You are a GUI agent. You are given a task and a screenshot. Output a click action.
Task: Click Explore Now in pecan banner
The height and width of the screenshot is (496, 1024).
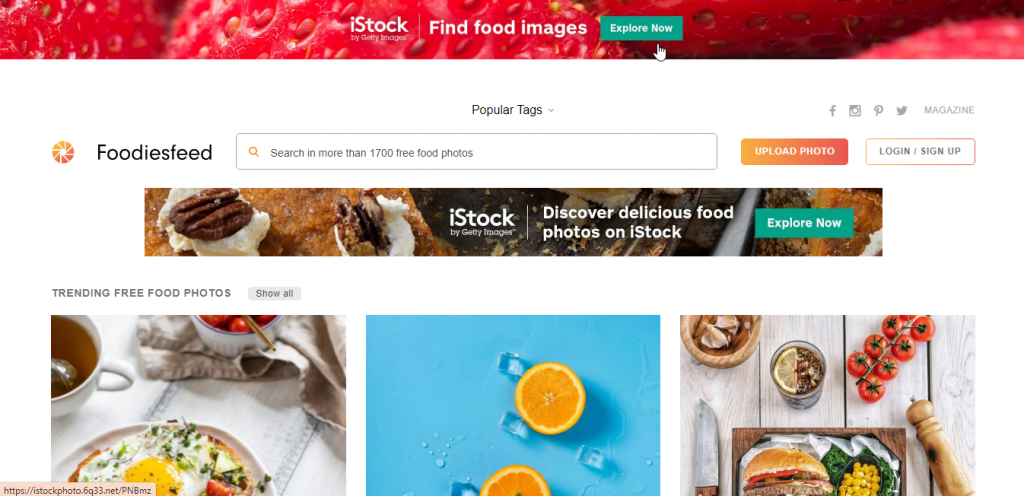pos(804,223)
